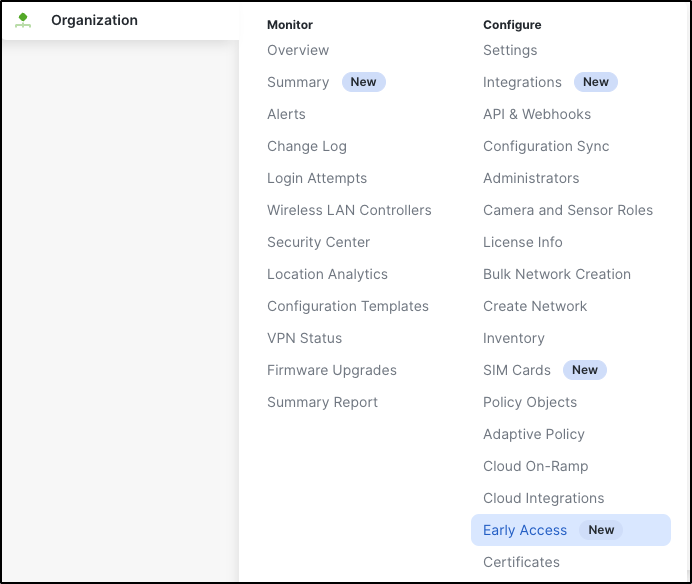The width and height of the screenshot is (692, 584).
Task: Navigate to Security Center
Action: (318, 242)
